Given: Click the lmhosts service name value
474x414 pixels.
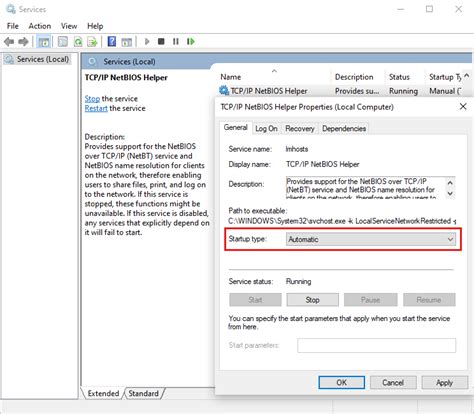Looking at the screenshot, I should (x=297, y=149).
